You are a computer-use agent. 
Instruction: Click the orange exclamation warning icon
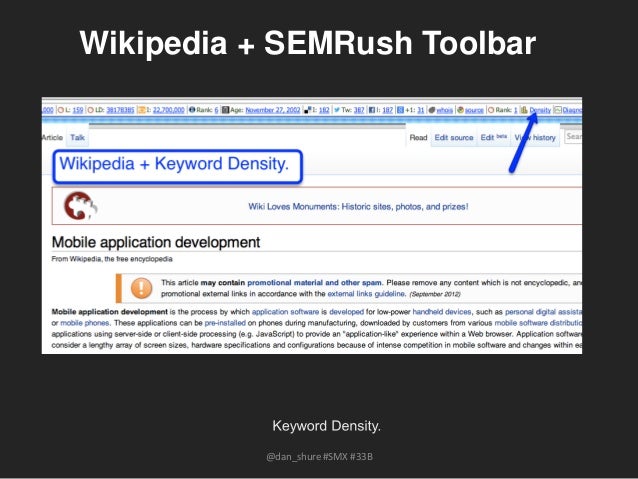click(141, 288)
